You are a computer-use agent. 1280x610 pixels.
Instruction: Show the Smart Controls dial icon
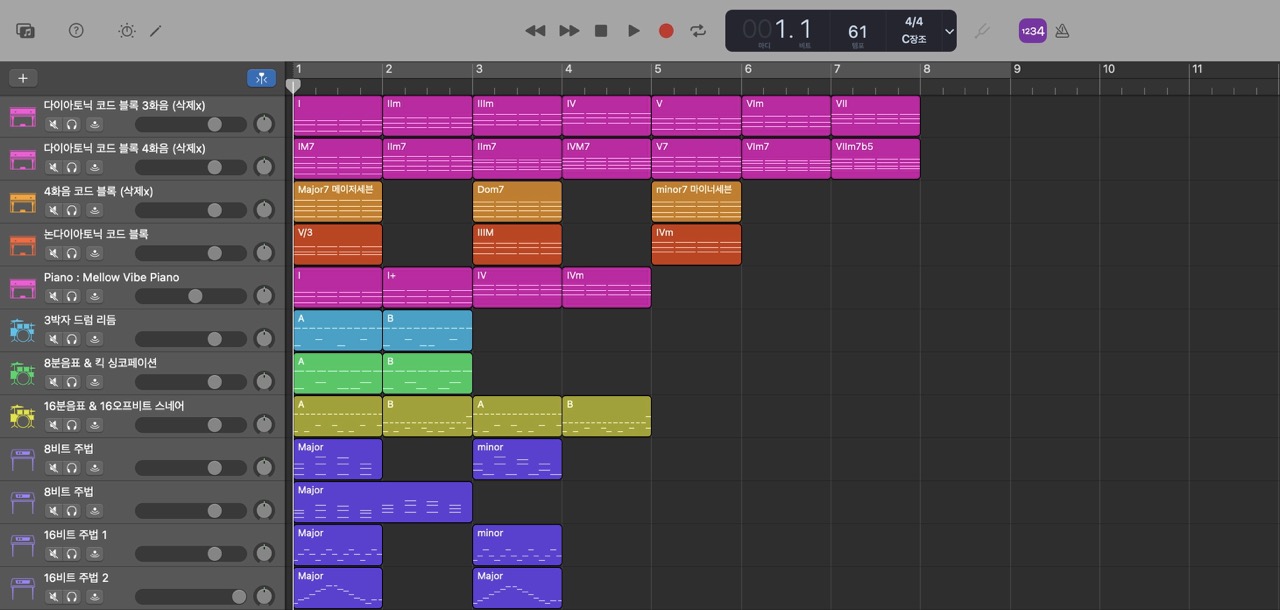point(126,31)
